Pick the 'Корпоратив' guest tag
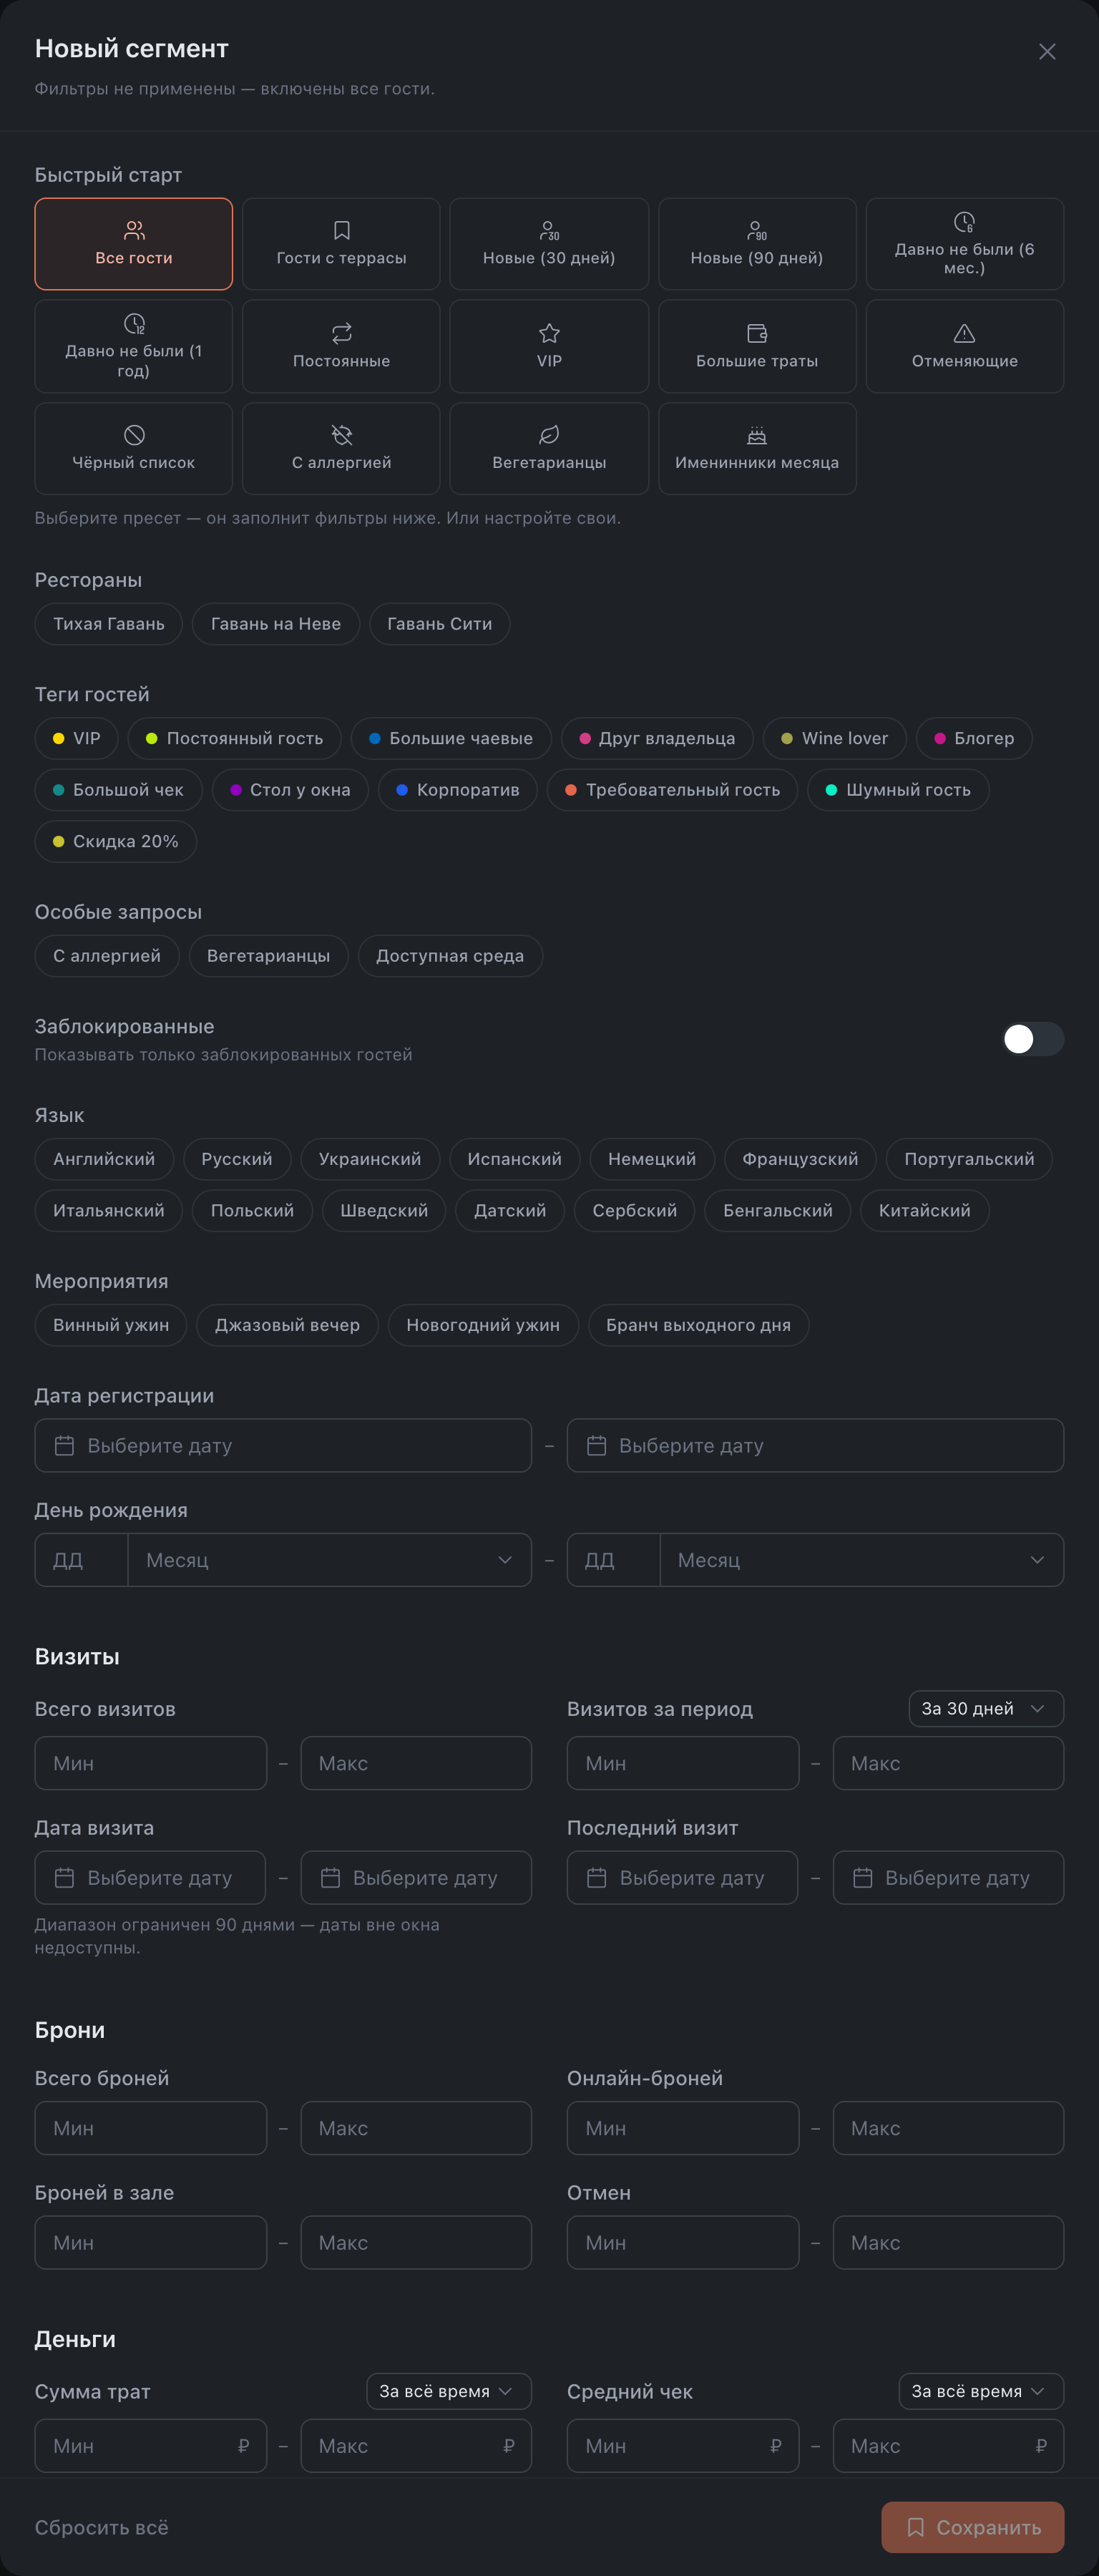 tap(458, 790)
